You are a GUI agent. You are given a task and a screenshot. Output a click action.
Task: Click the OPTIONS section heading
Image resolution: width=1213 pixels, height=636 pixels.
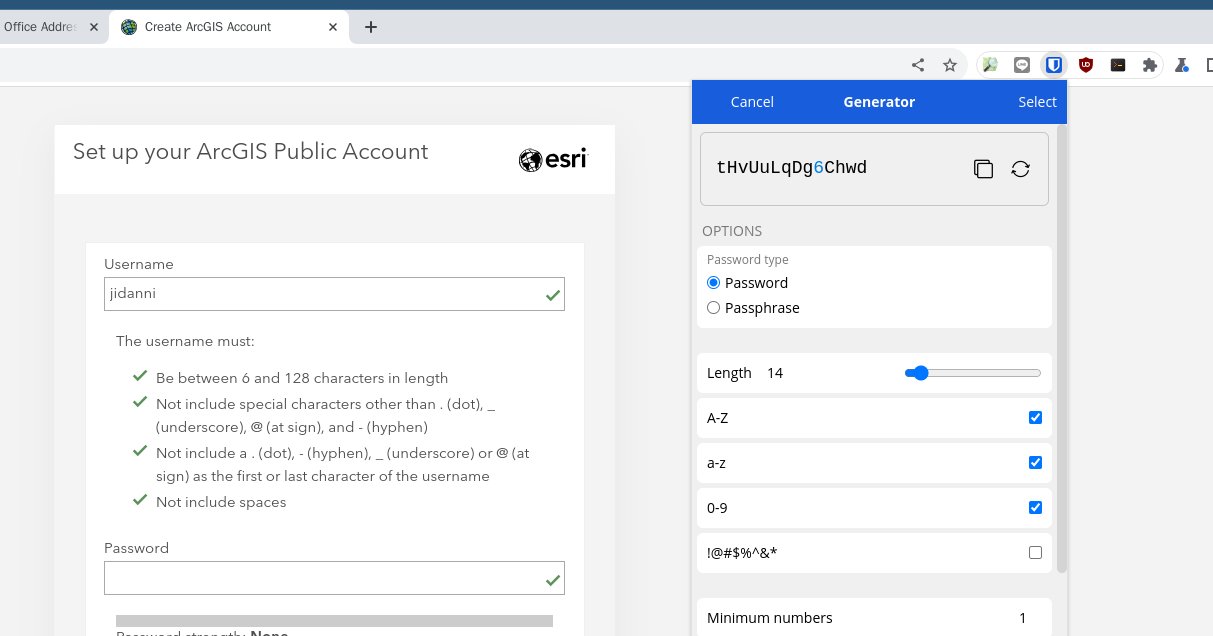732,231
